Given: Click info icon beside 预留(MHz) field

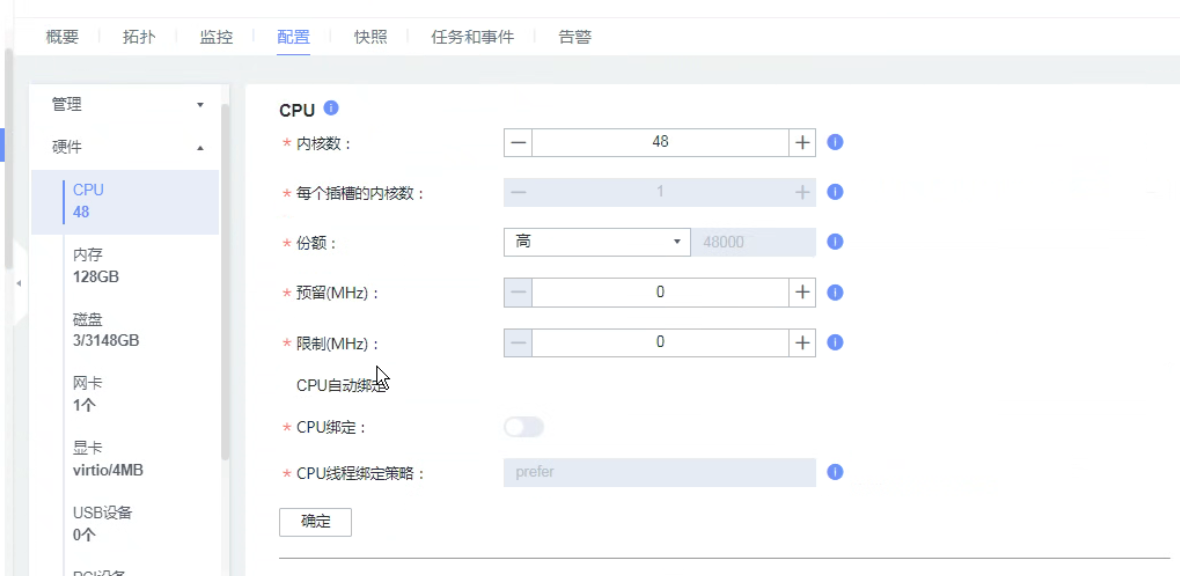Looking at the screenshot, I should pos(836,292).
